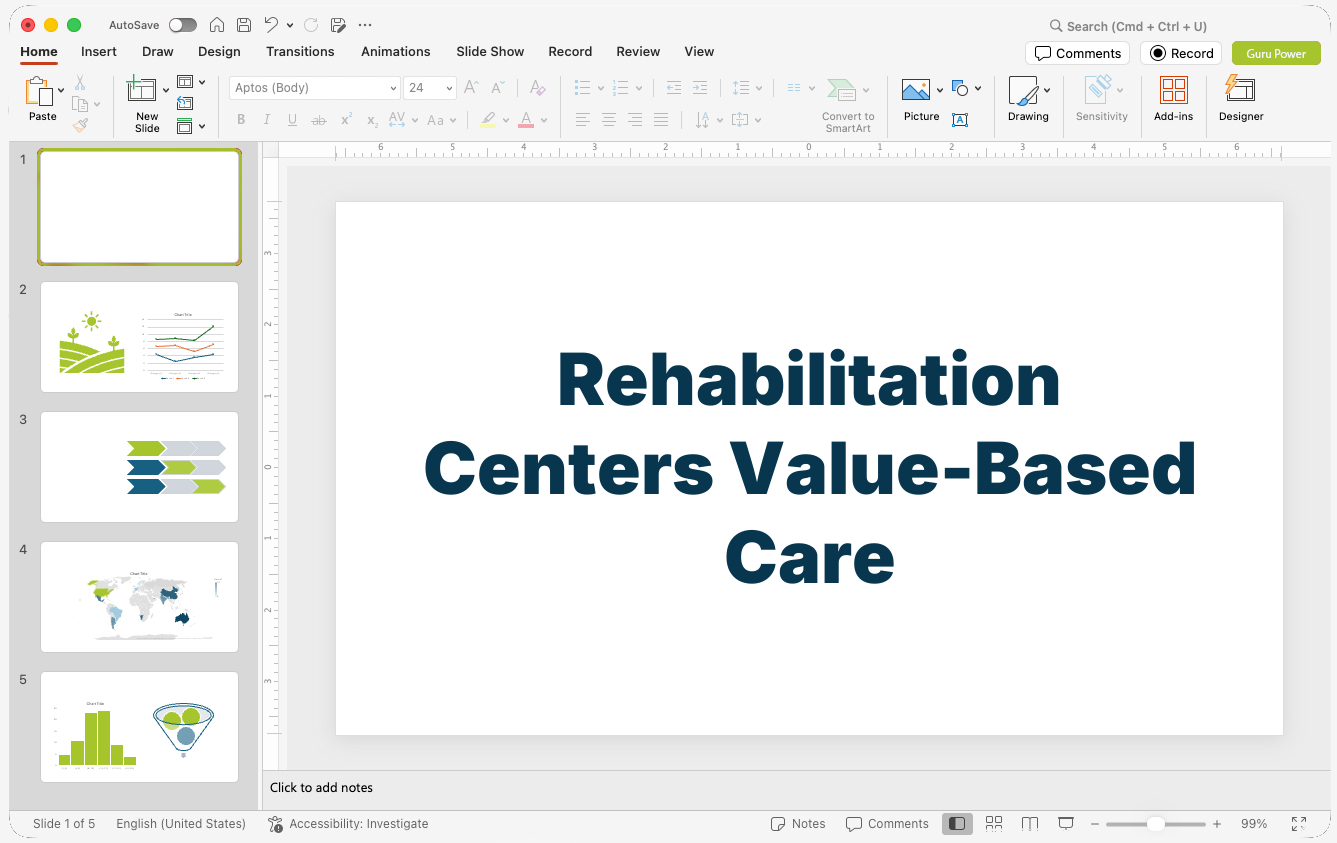
Task: Click the Increase Font Size icon
Action: tap(471, 88)
